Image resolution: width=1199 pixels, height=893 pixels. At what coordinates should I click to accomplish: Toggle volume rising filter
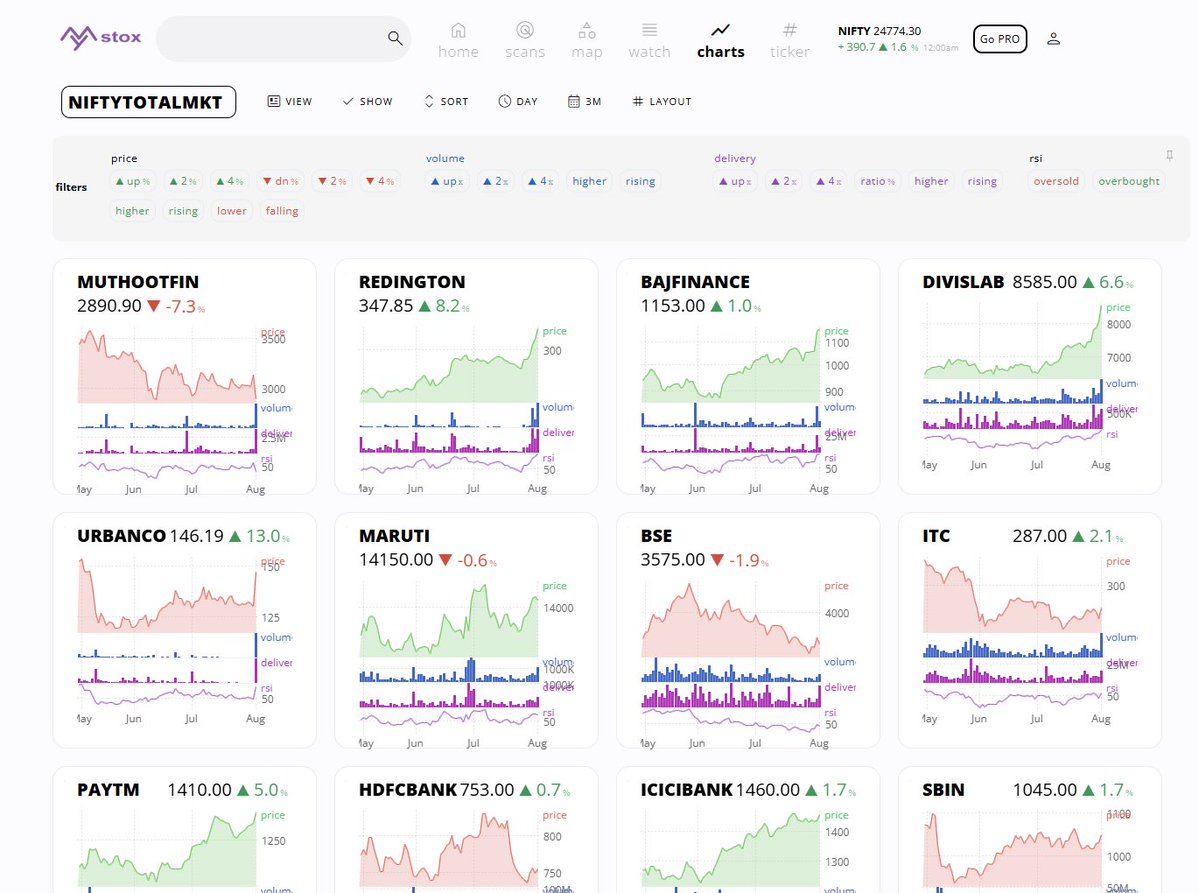[x=640, y=181]
